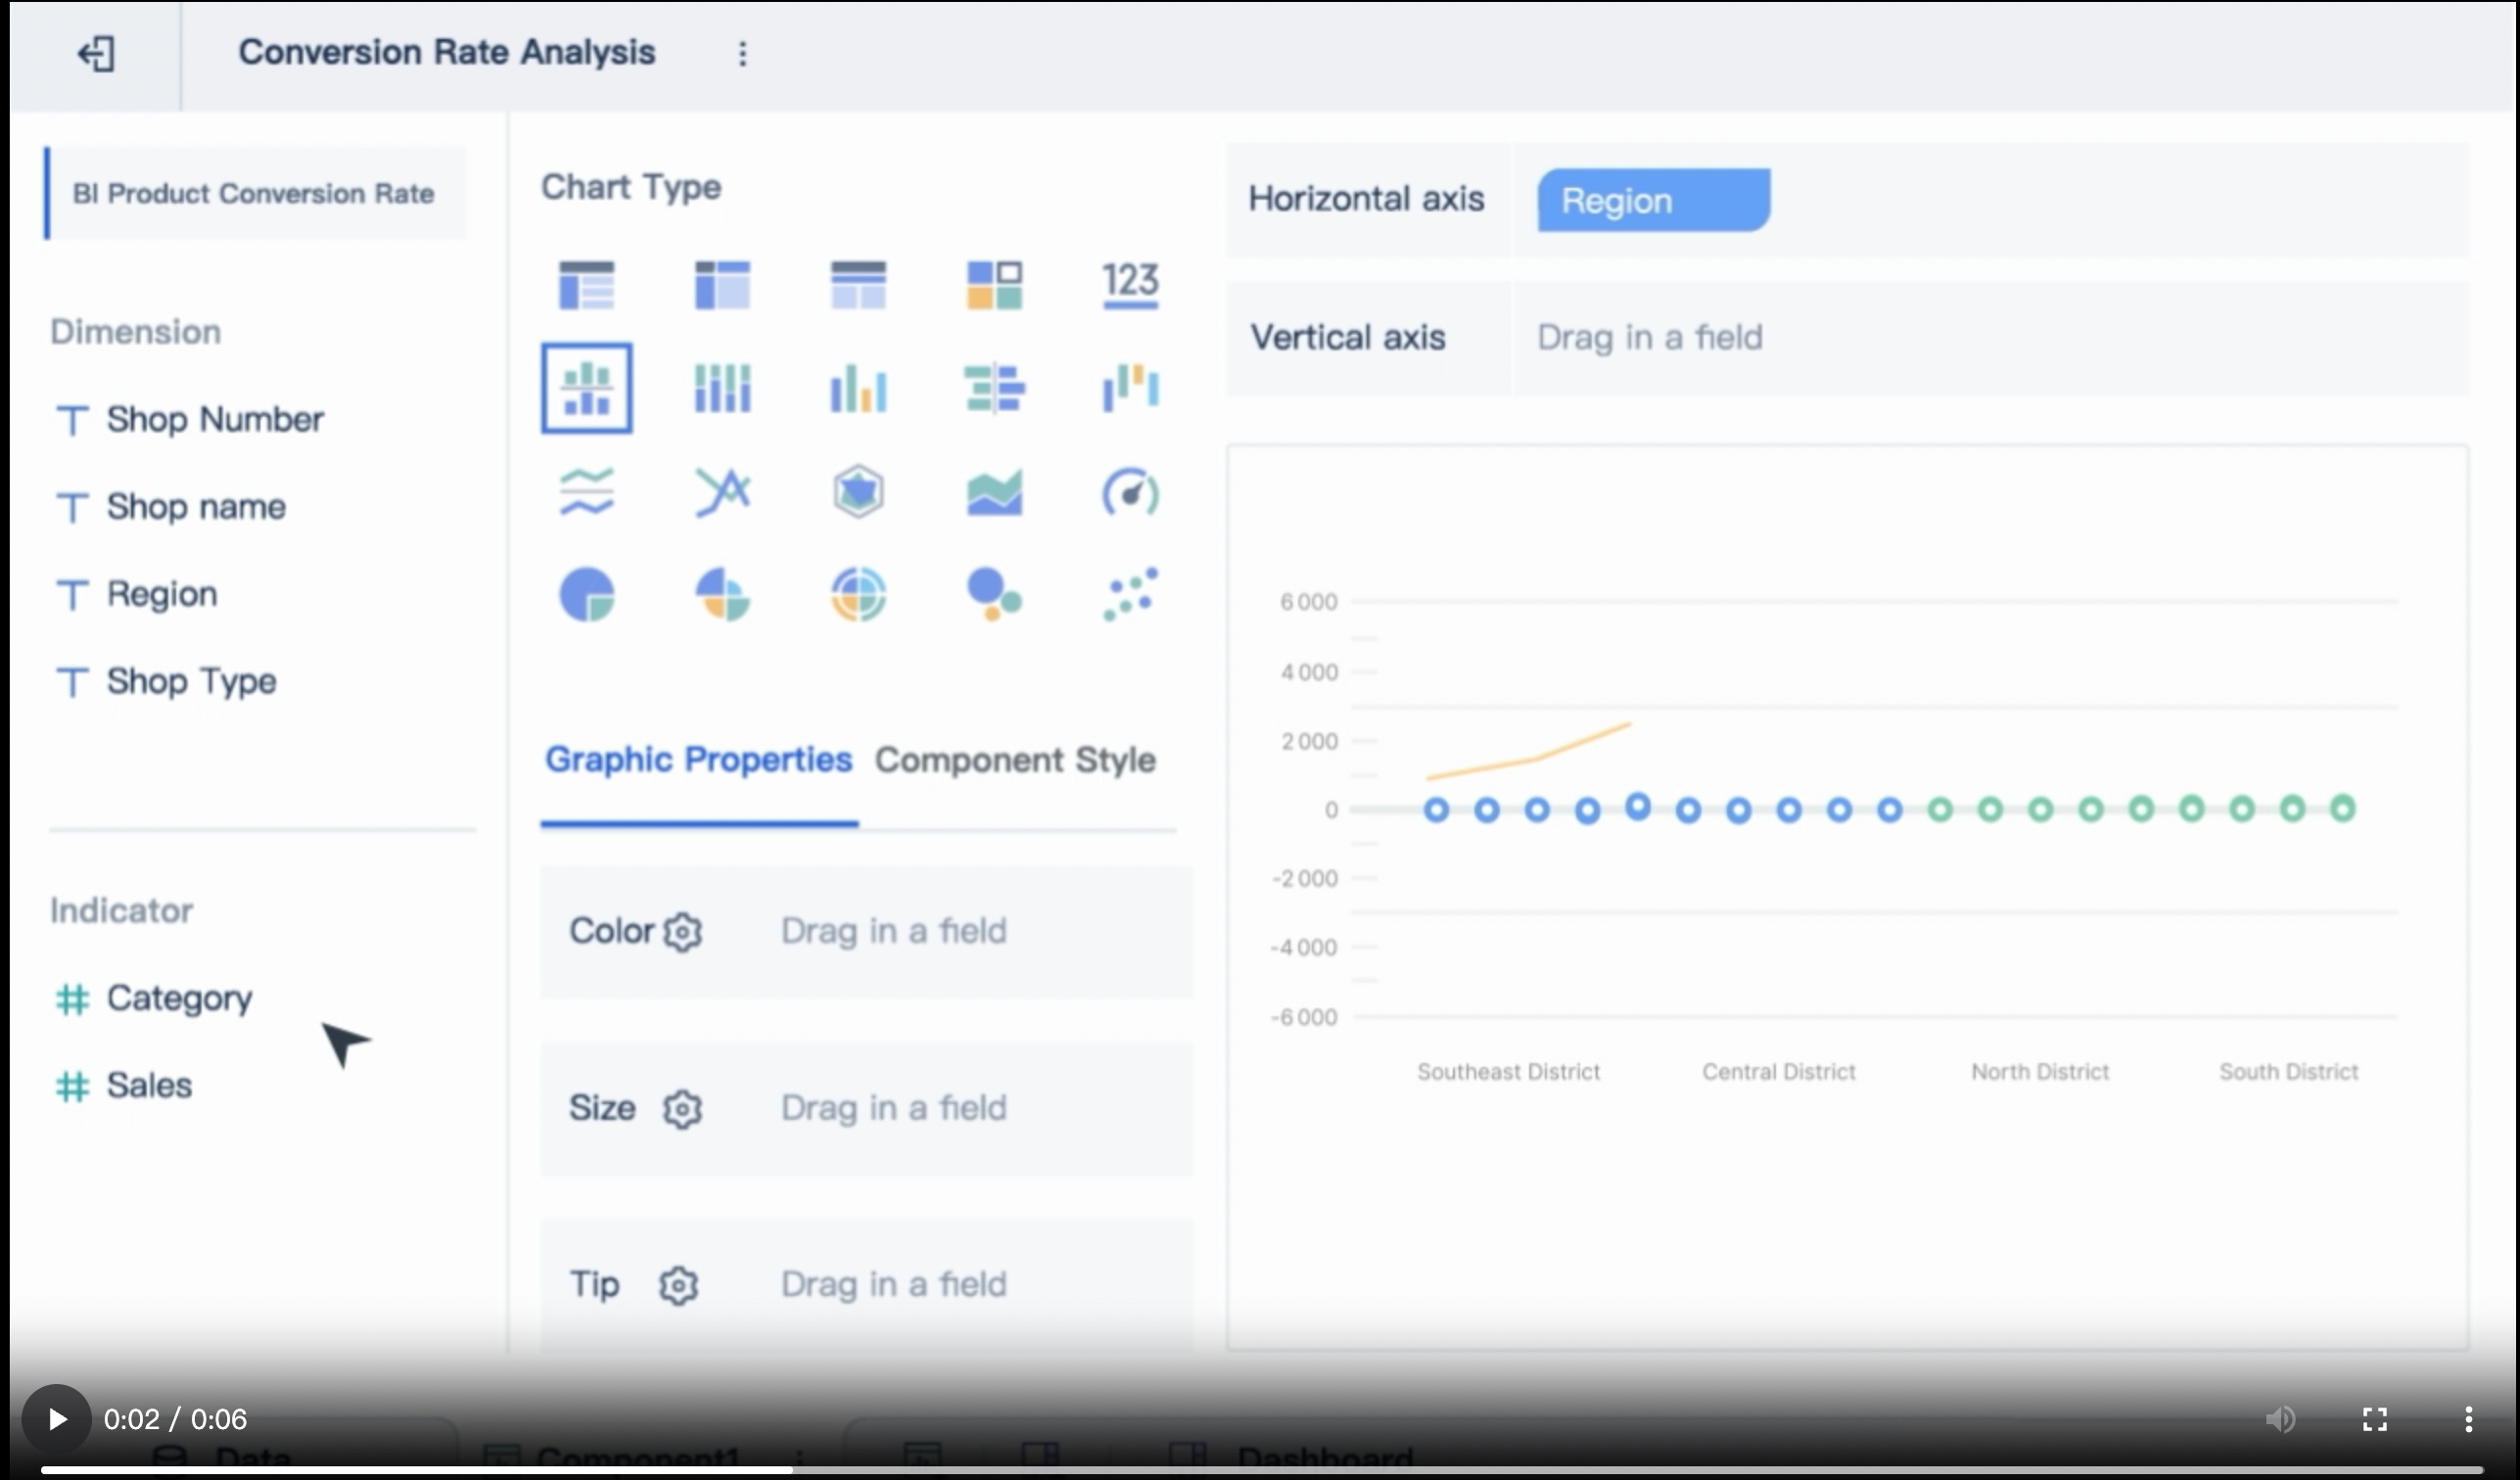Click the Central District axis label
This screenshot has height=1480, width=2520.
point(1779,1072)
